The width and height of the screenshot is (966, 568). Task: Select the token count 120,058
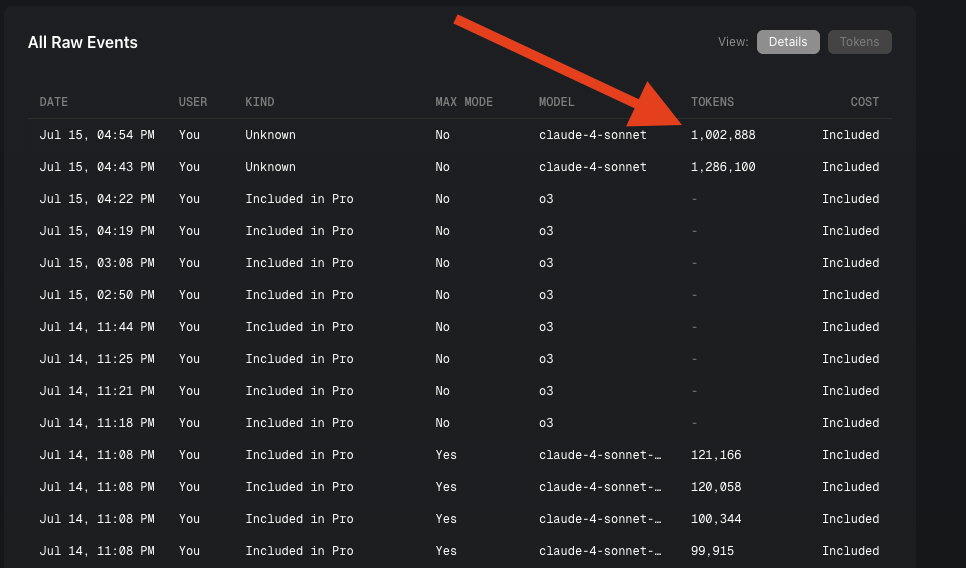click(x=716, y=487)
